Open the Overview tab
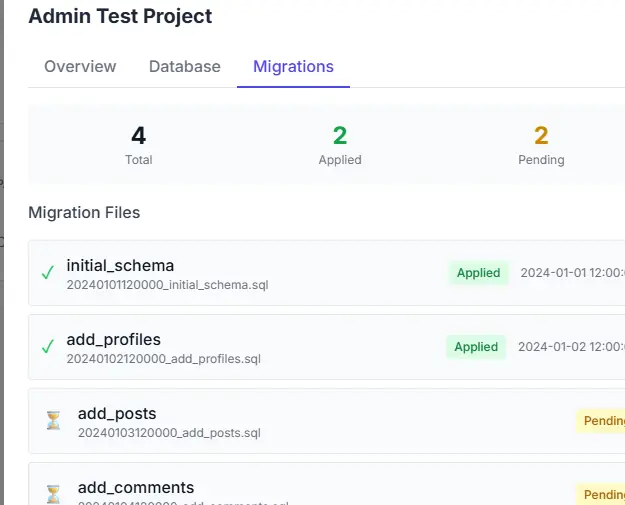This screenshot has height=505, width=625. coord(80,66)
